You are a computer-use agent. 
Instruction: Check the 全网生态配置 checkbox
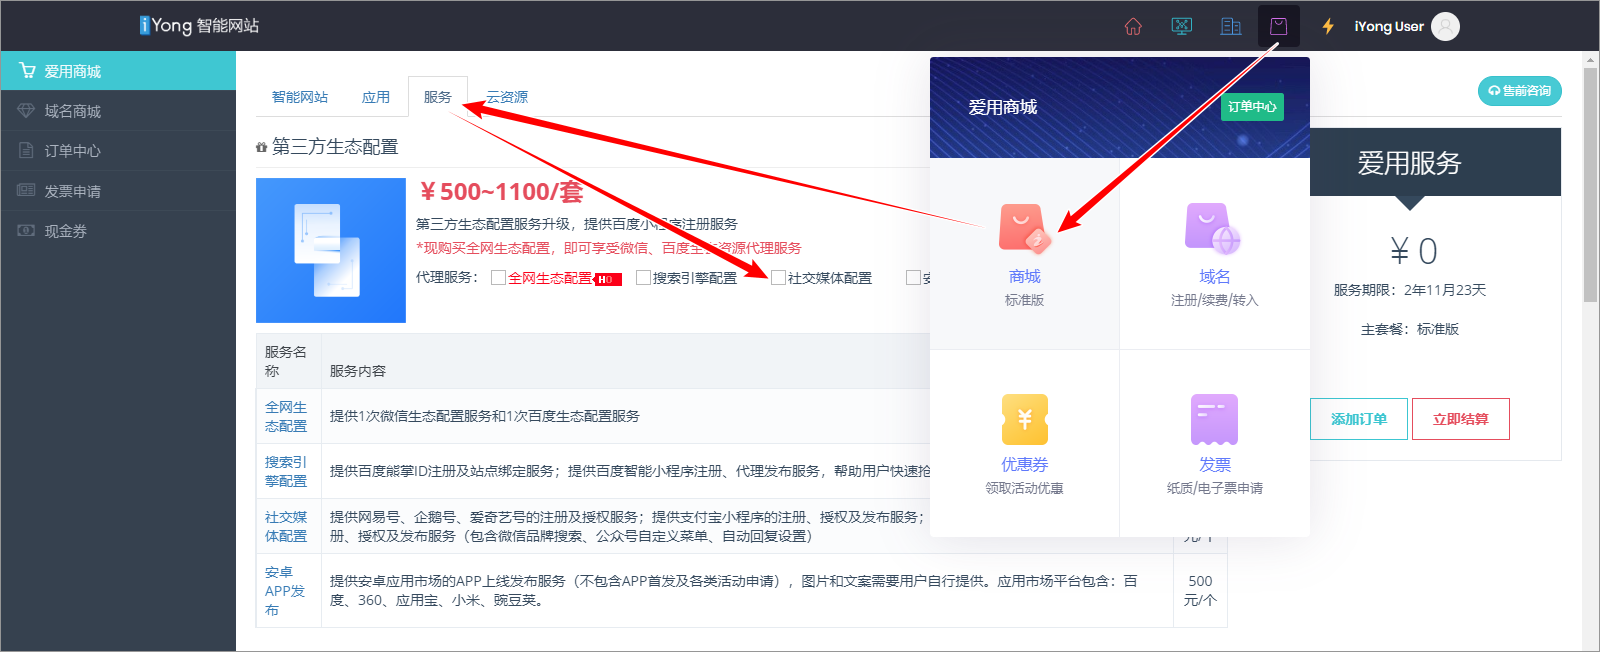[x=498, y=278]
